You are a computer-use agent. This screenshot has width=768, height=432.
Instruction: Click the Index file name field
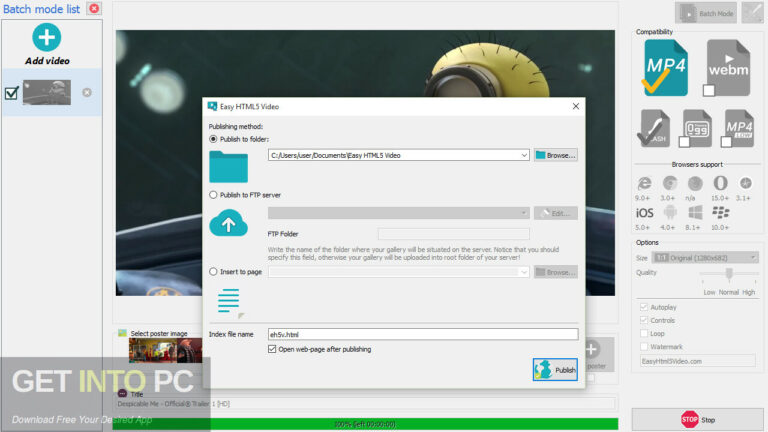[x=423, y=335]
